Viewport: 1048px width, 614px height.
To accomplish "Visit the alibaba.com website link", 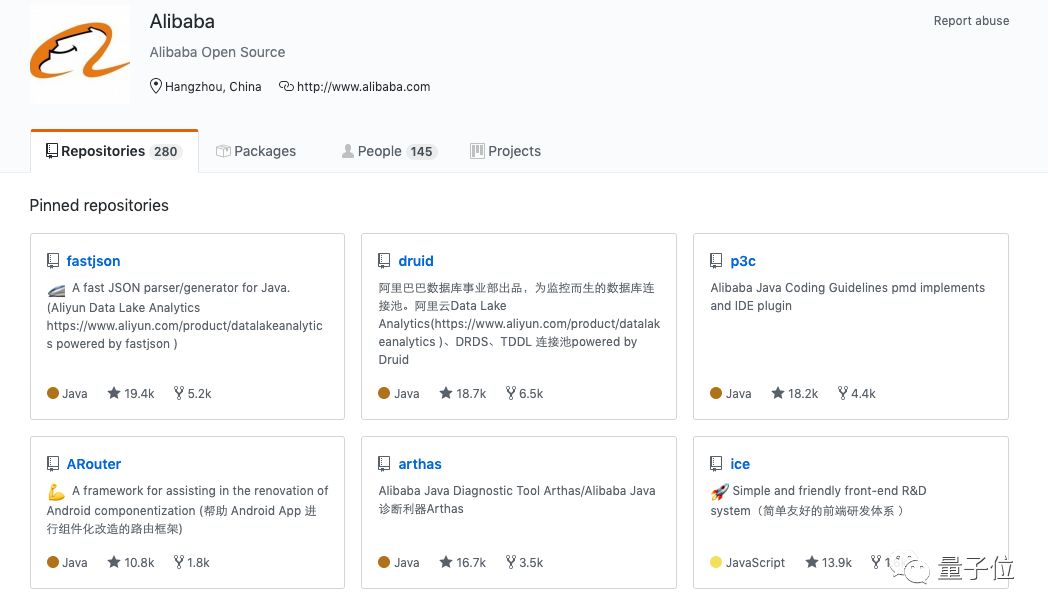I will tap(363, 87).
